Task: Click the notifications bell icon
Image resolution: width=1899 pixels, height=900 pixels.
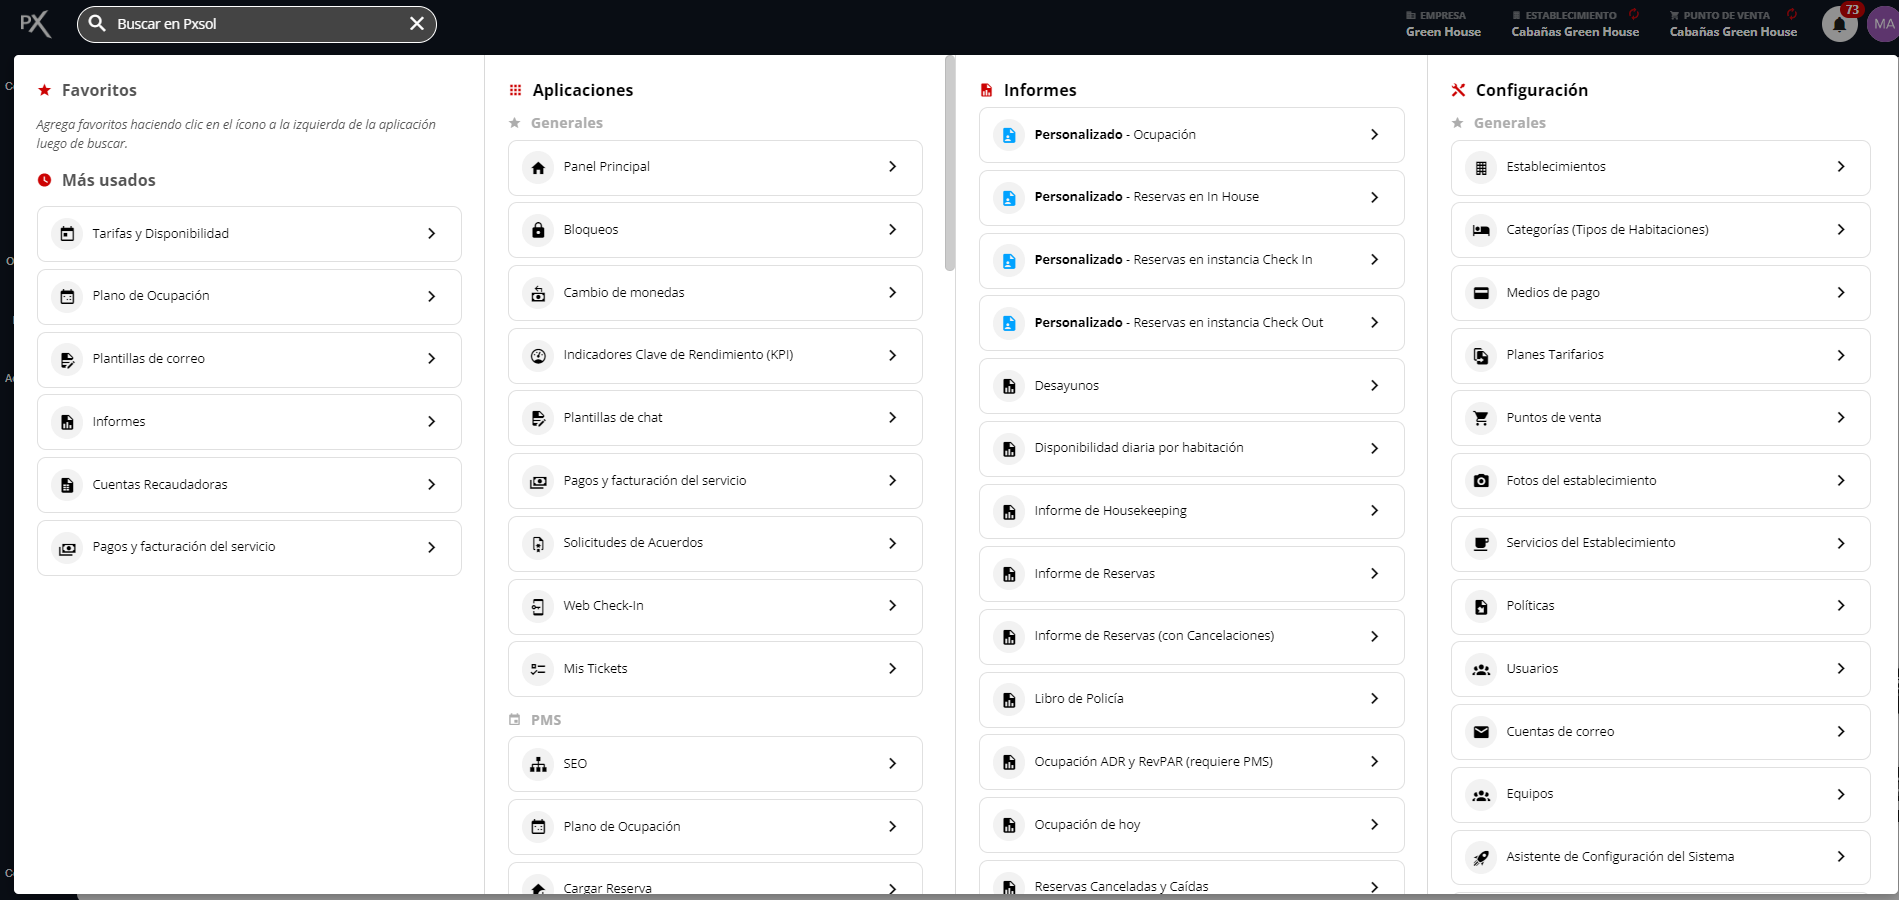Action: pos(1838,24)
